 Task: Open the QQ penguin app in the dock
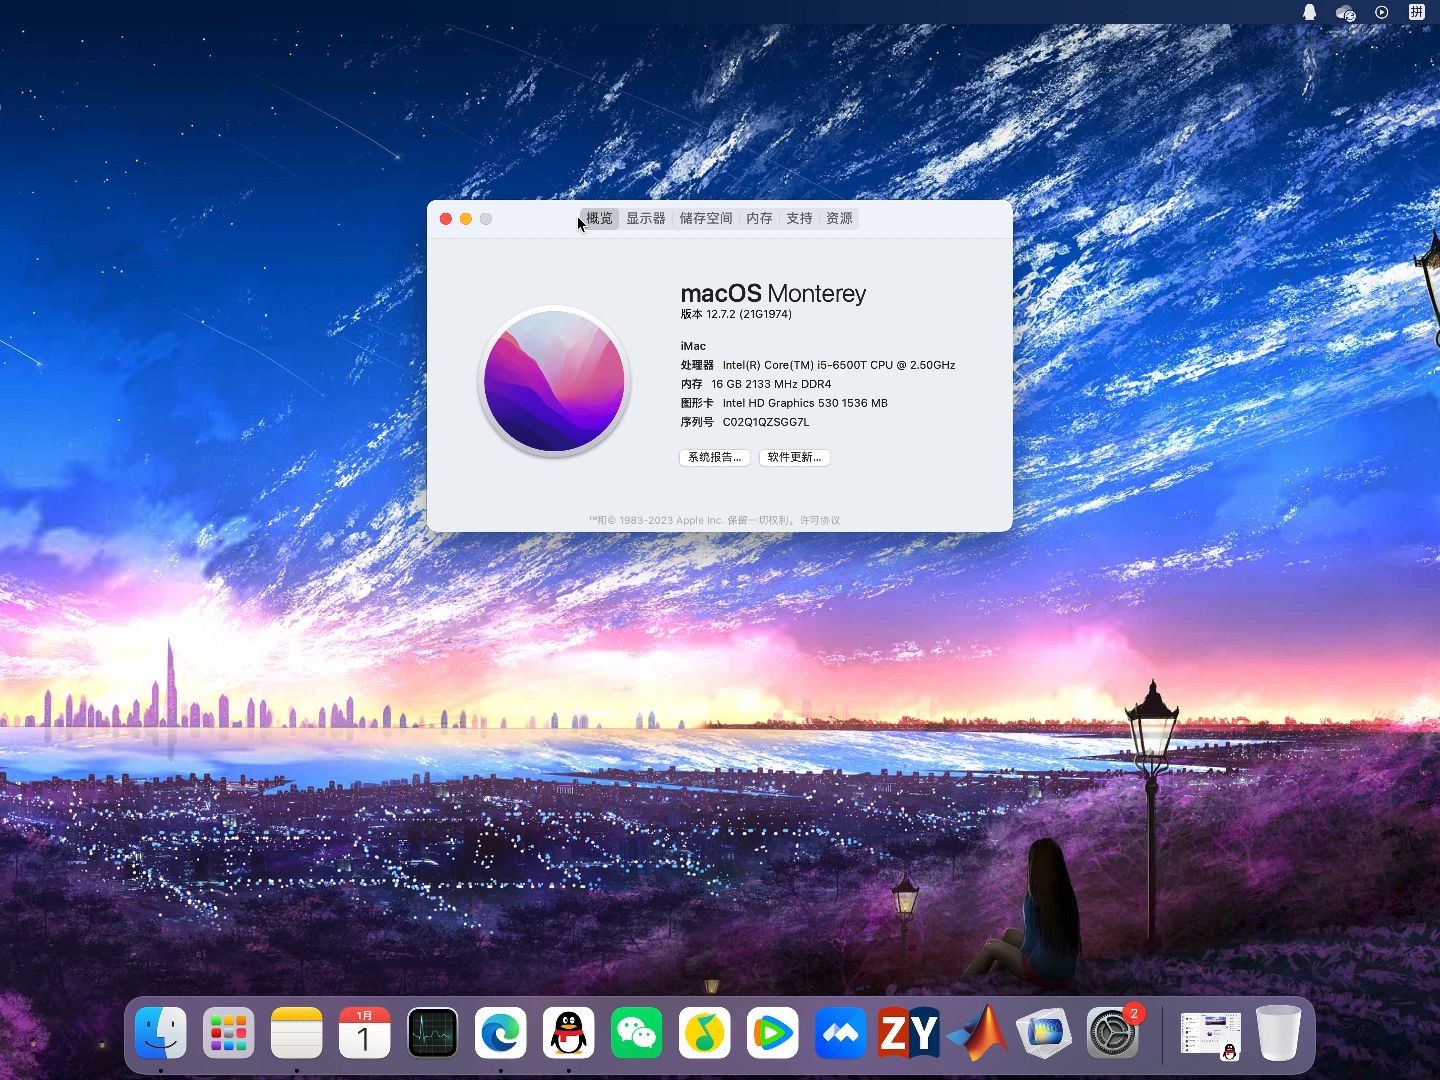coord(569,1033)
